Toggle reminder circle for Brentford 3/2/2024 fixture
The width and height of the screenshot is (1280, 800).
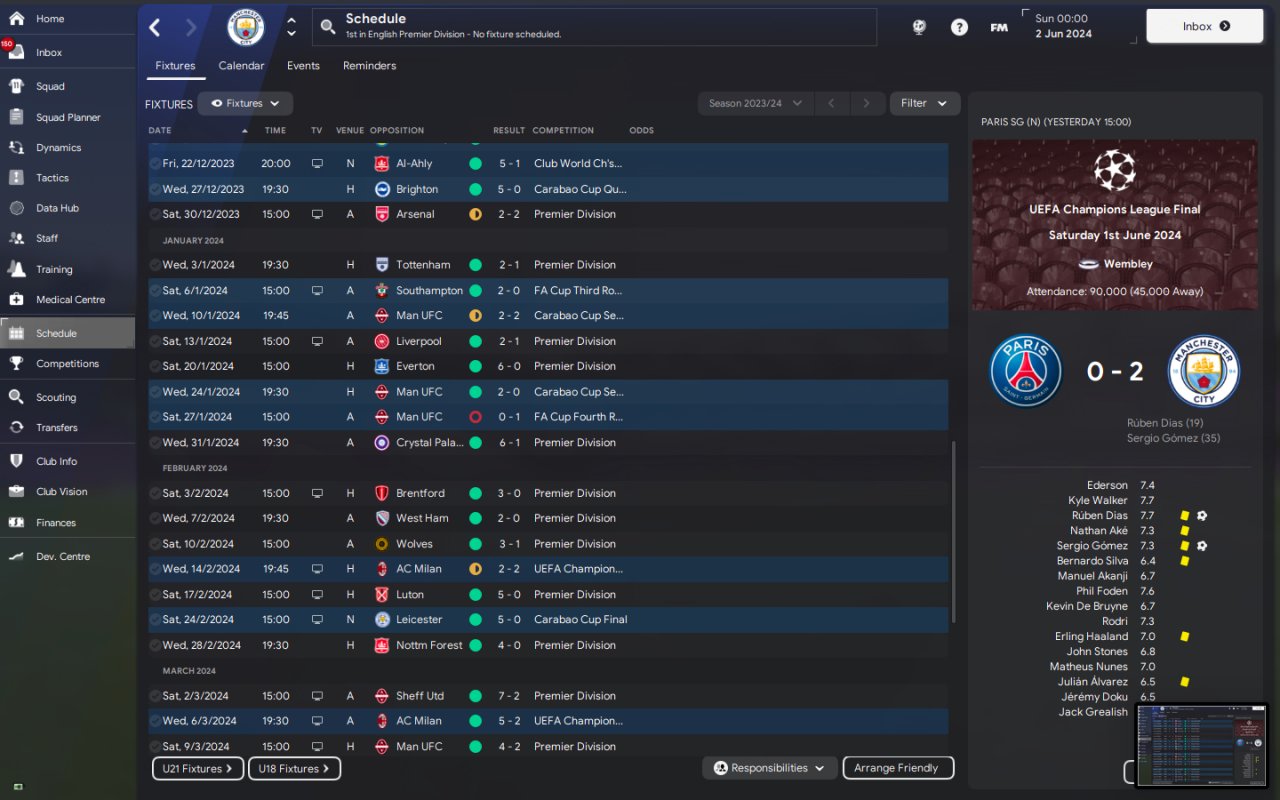tap(155, 493)
